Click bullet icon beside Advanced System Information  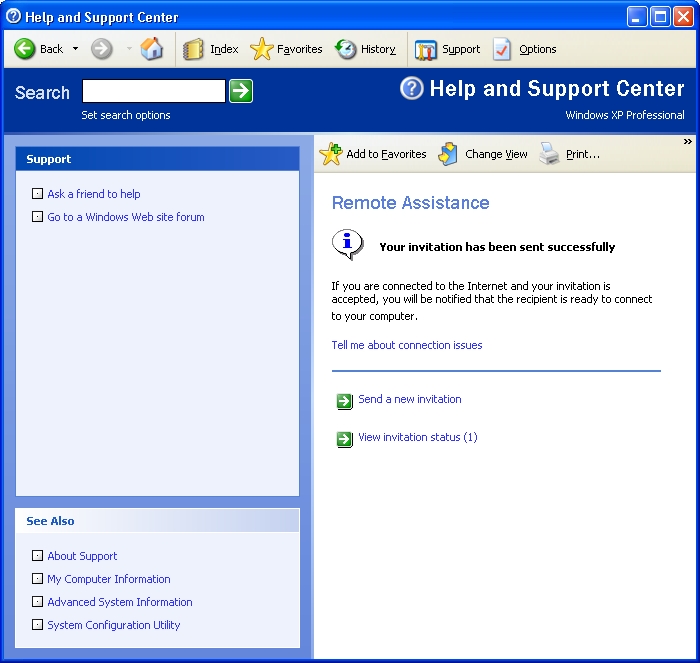(38, 601)
